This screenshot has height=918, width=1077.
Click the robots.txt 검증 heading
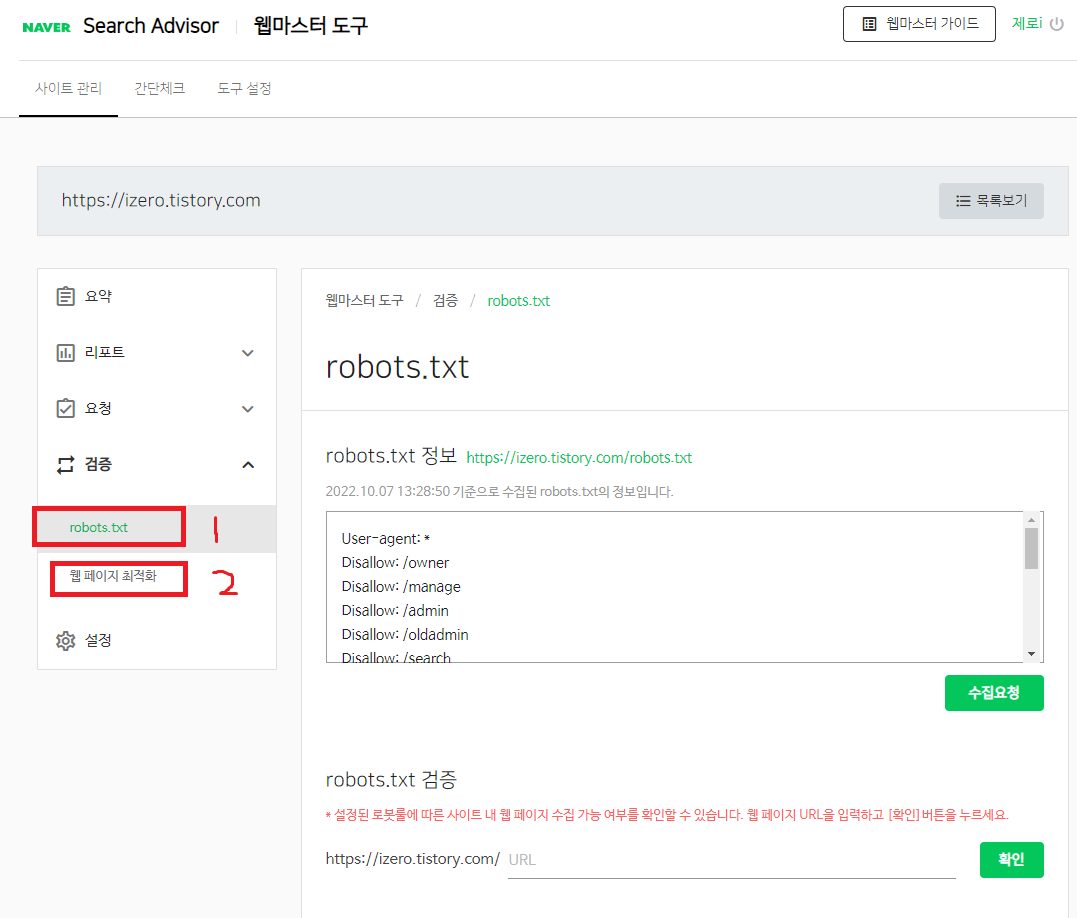(392, 780)
